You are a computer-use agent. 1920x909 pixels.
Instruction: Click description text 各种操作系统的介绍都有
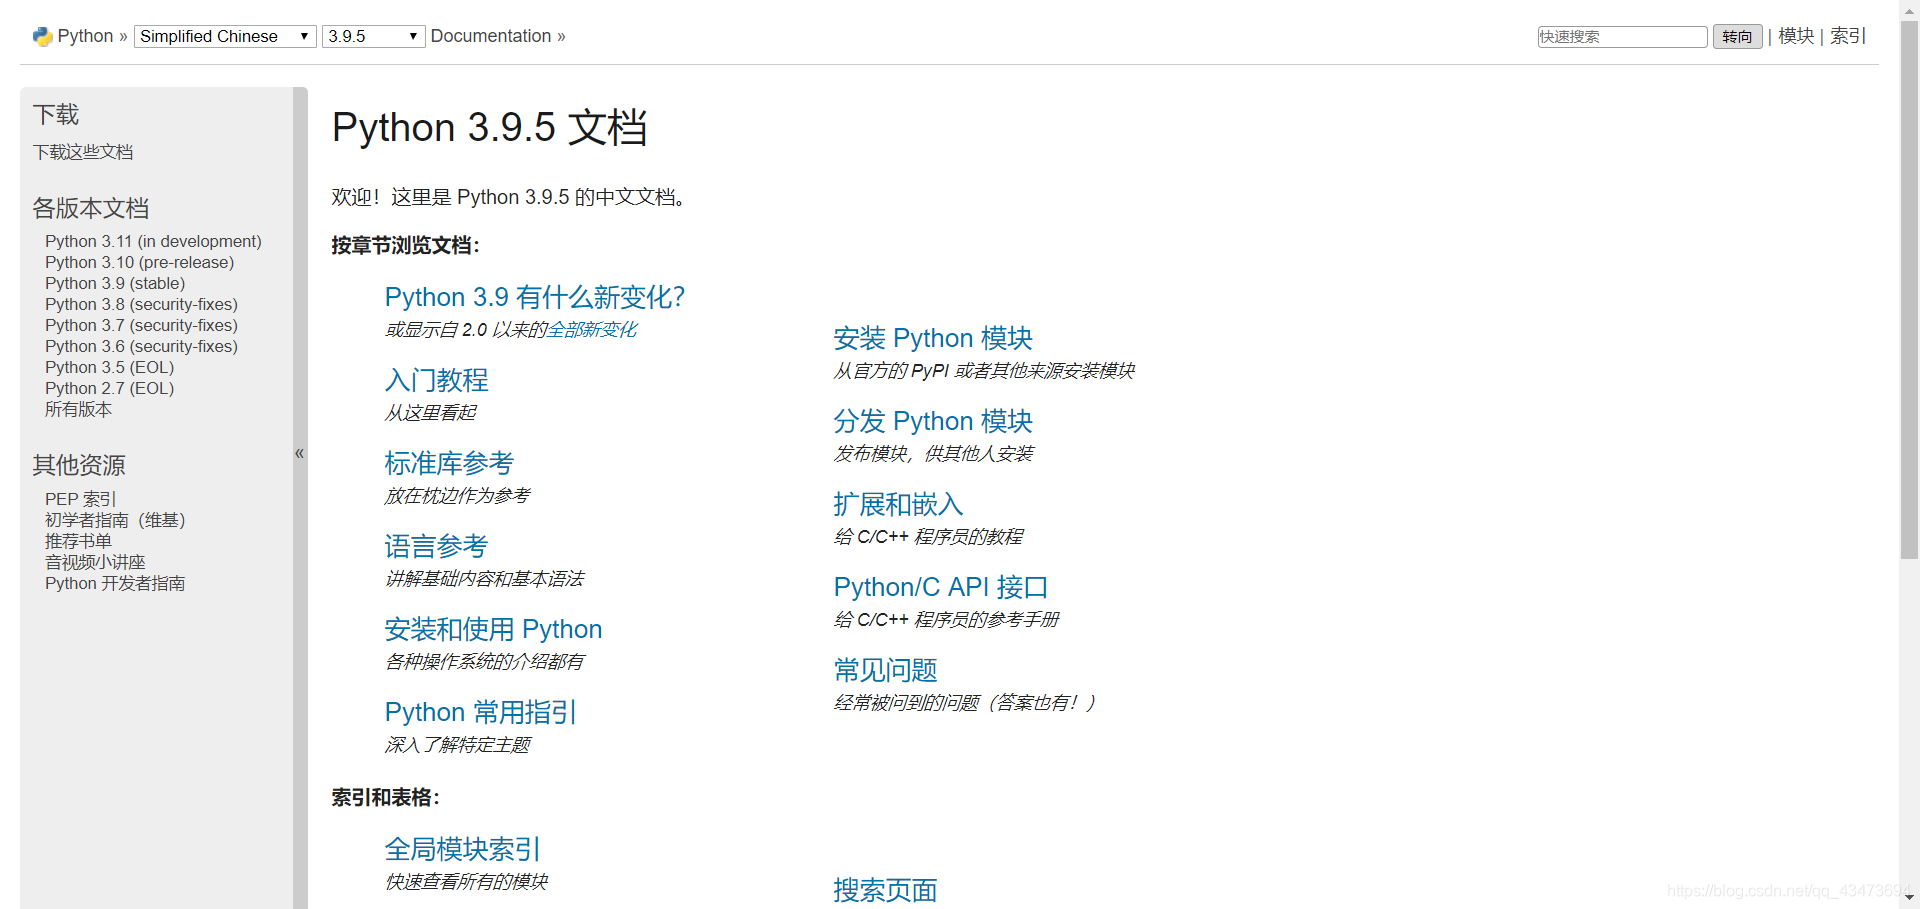coord(485,662)
